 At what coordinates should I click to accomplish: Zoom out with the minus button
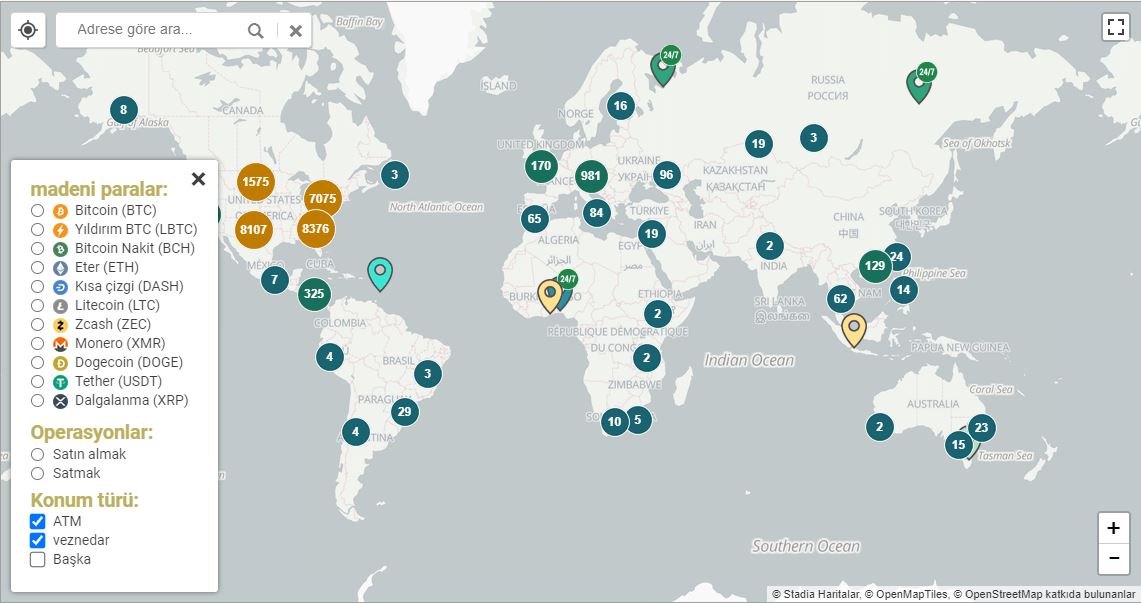(1113, 559)
